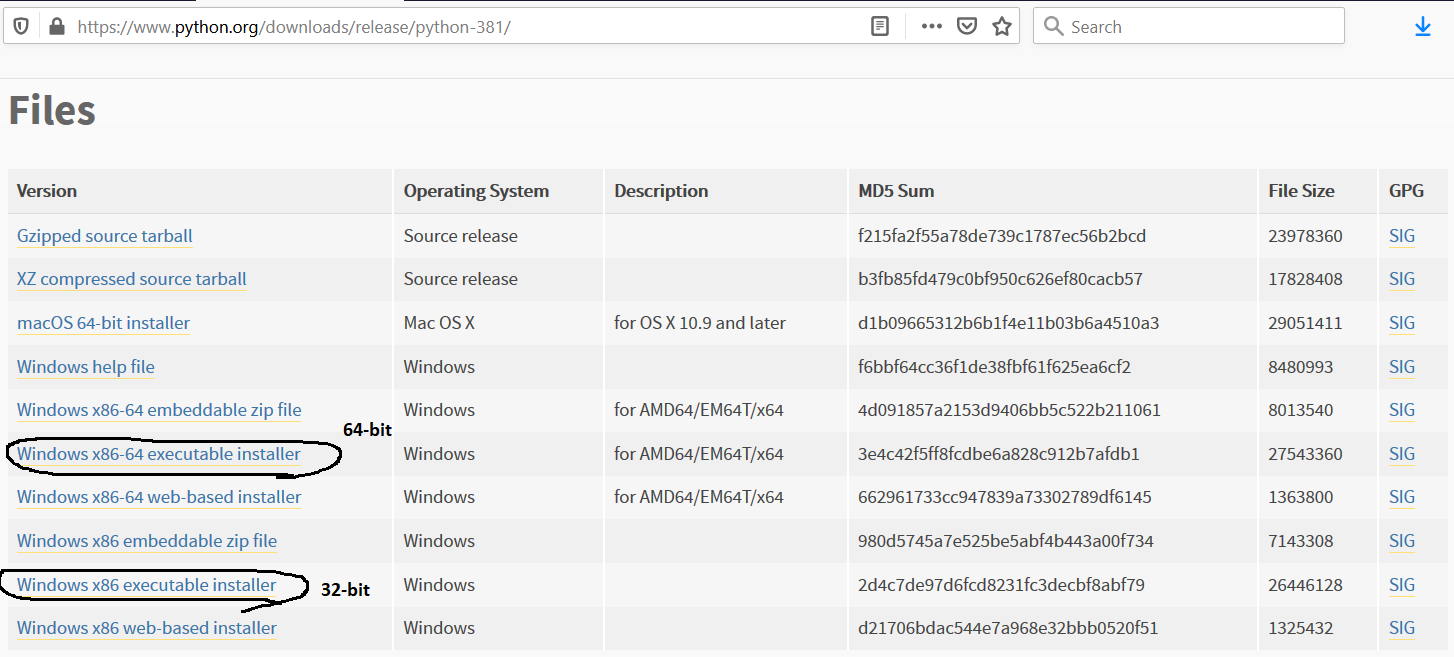Screen dimensions: 1454x657
Task: Select MD5 d21706bdac544e7a968e32bbb0520f51
Action: 1008,628
